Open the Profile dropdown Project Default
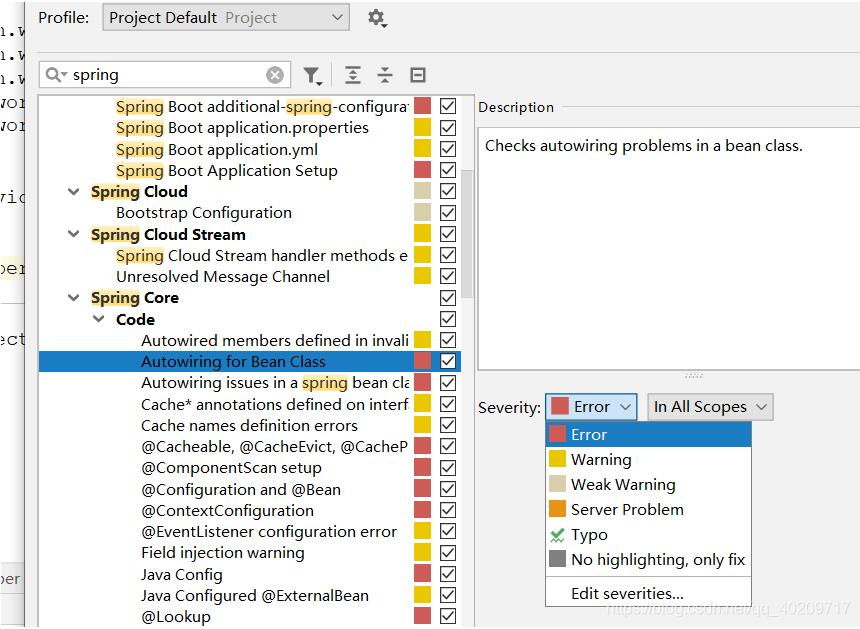860x629 pixels. click(x=225, y=18)
